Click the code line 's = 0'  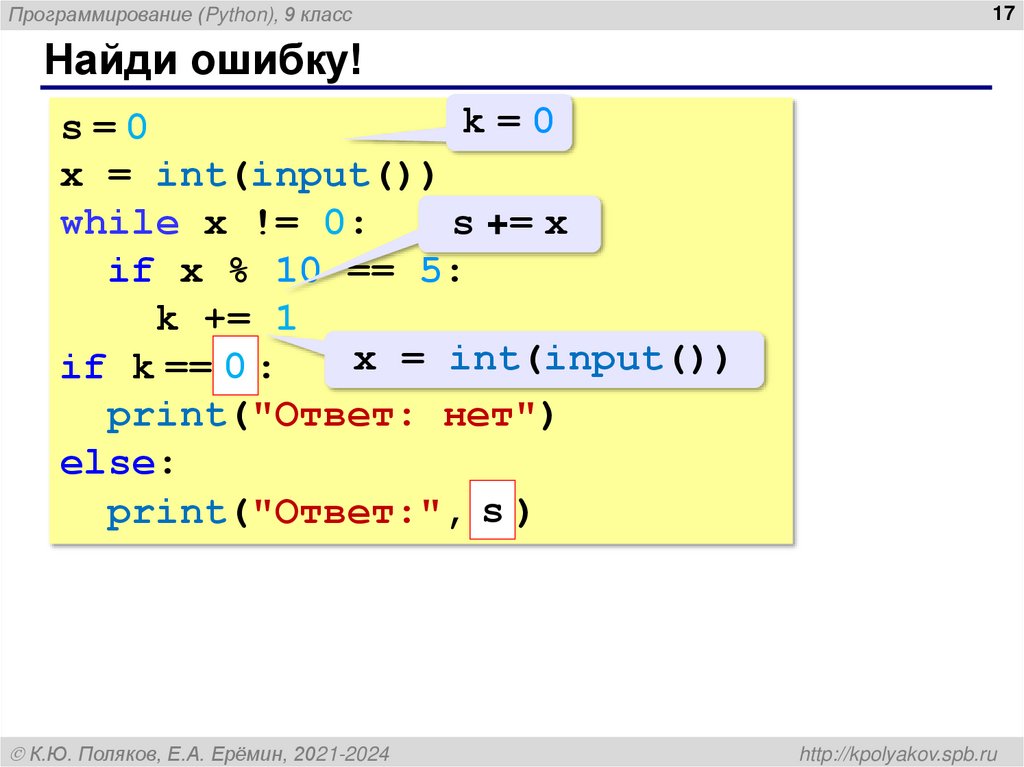(104, 126)
